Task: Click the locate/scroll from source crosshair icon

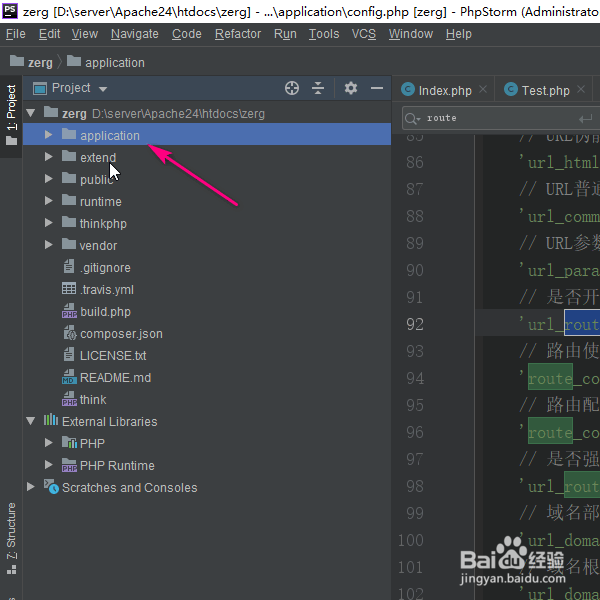Action: click(x=292, y=88)
